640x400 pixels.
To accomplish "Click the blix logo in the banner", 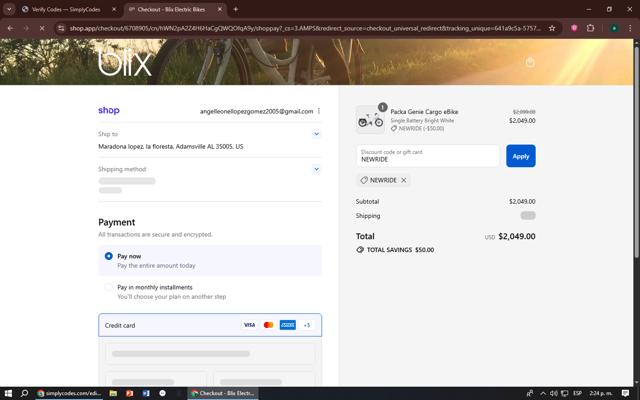I will pos(124,62).
